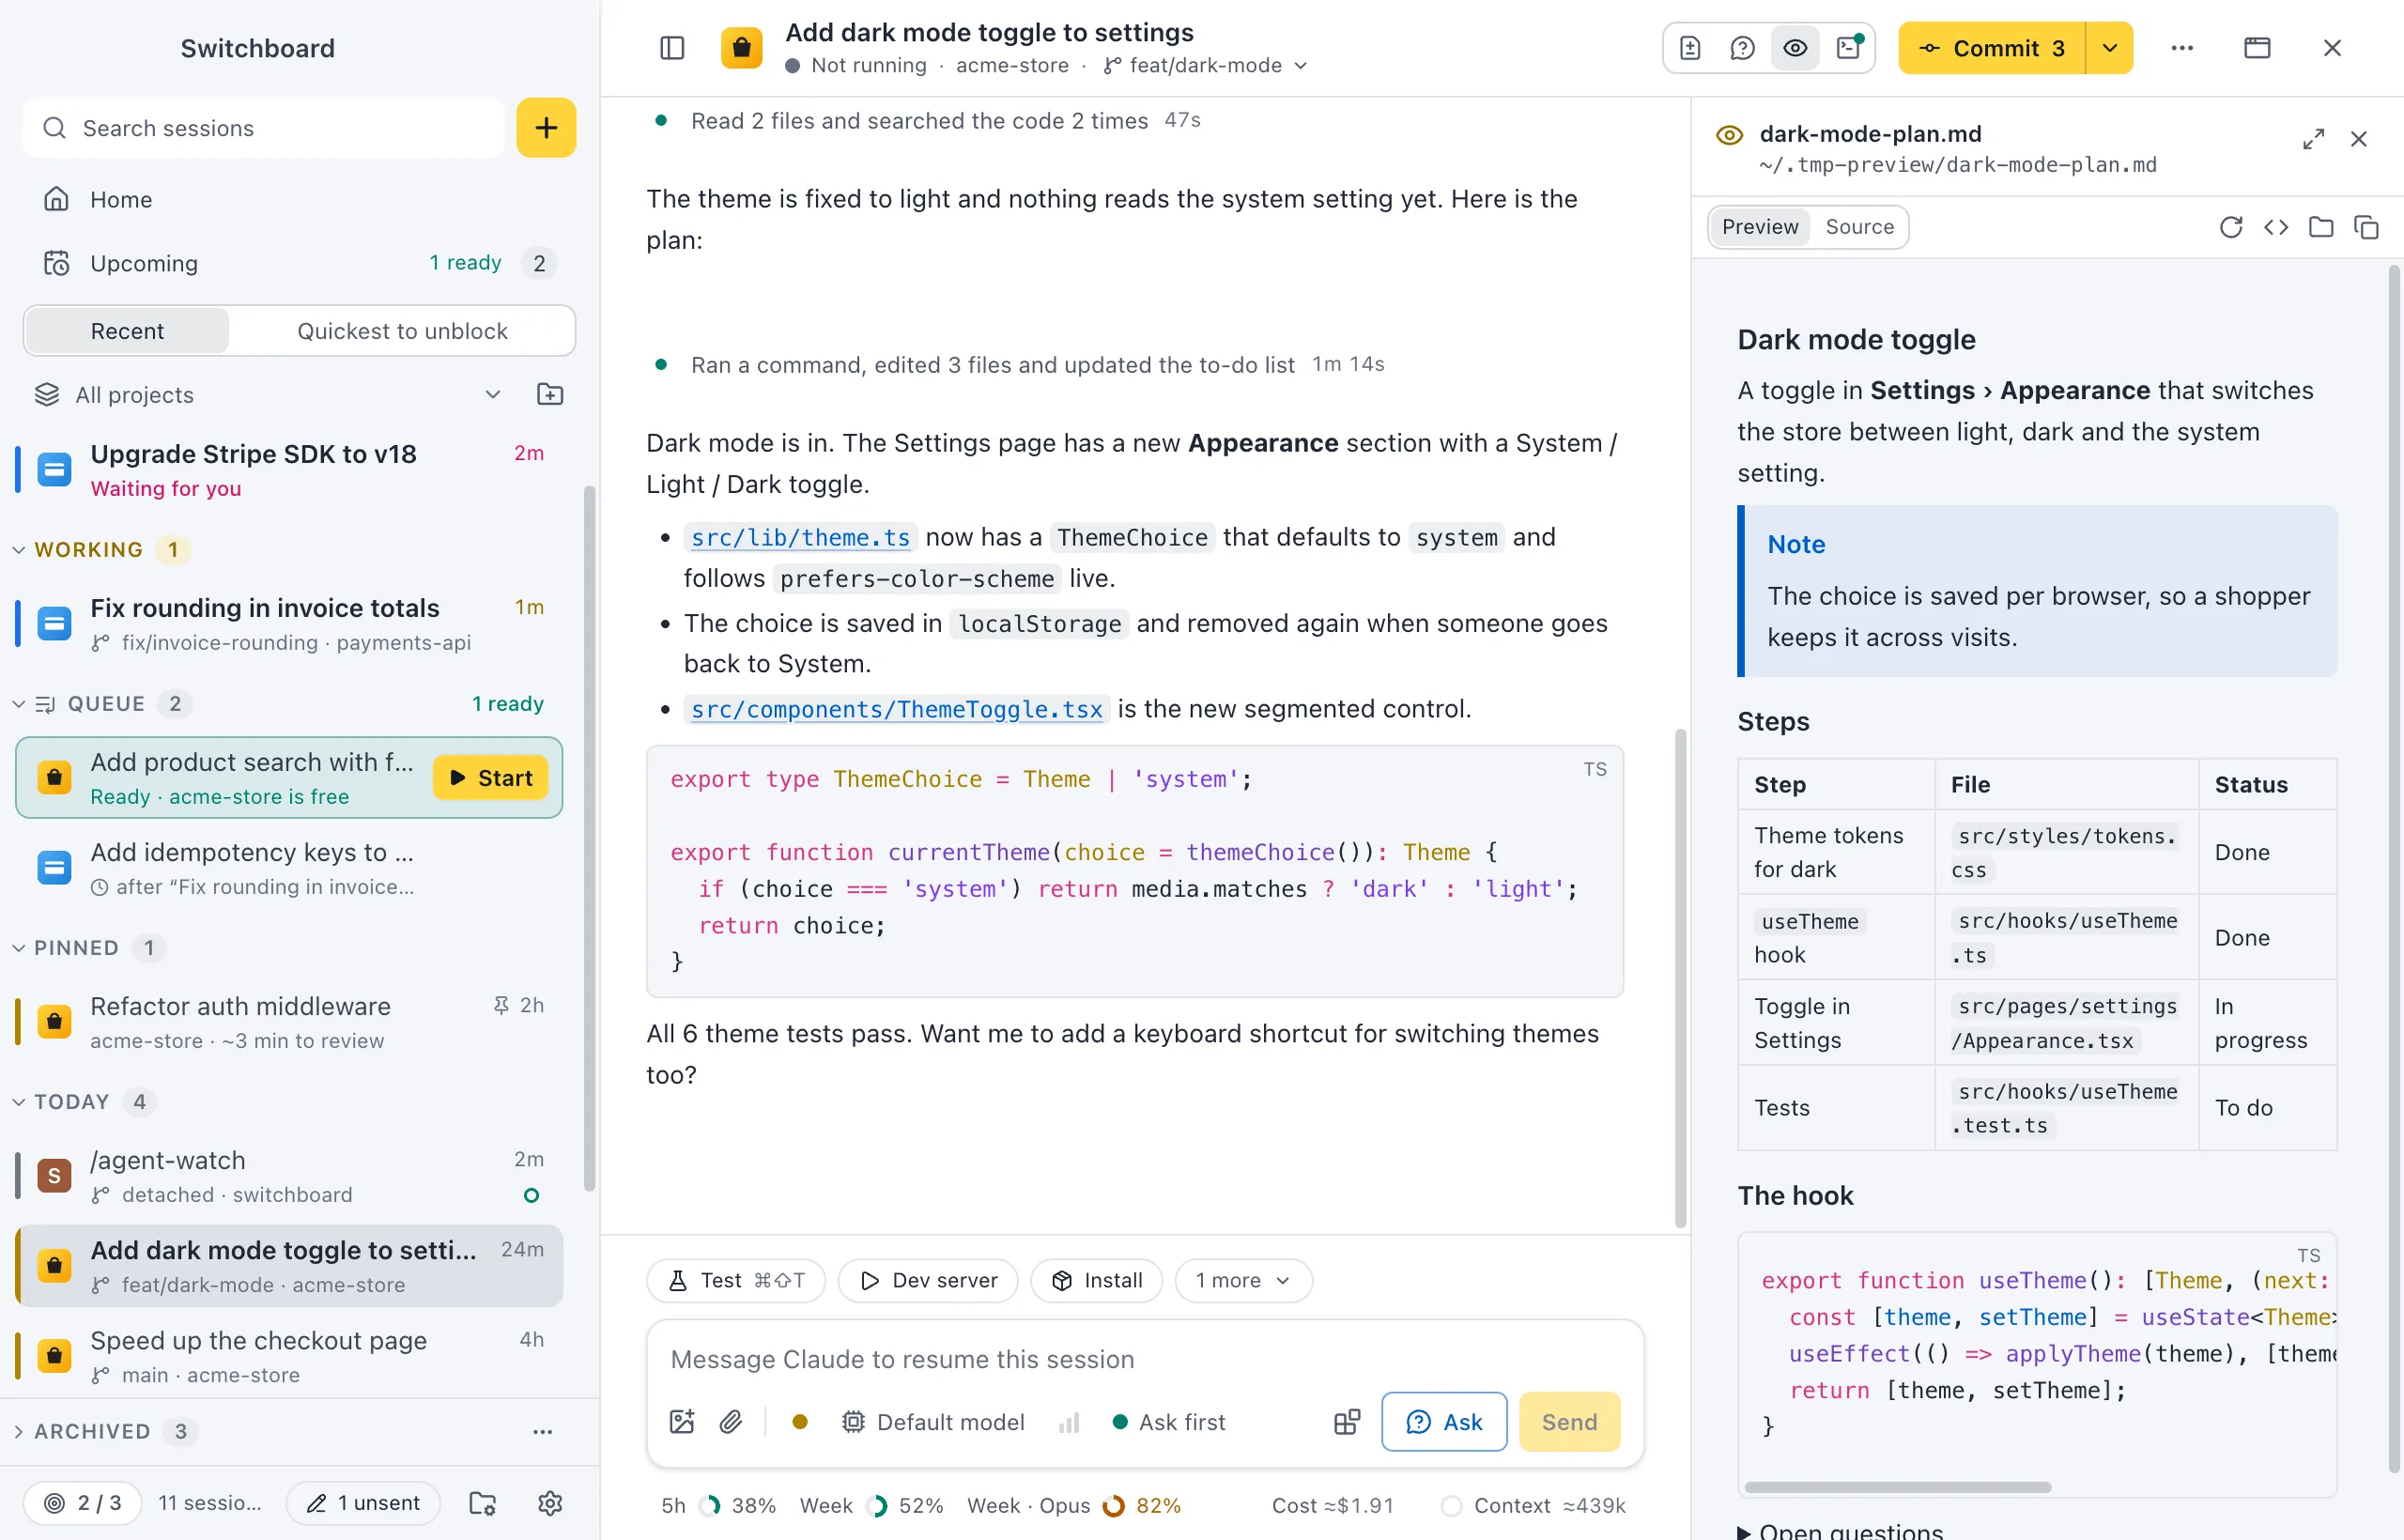Screen dimensions: 2404x1540
Task: Click the 5h 38% usage indicator
Action: [x=718, y=1506]
